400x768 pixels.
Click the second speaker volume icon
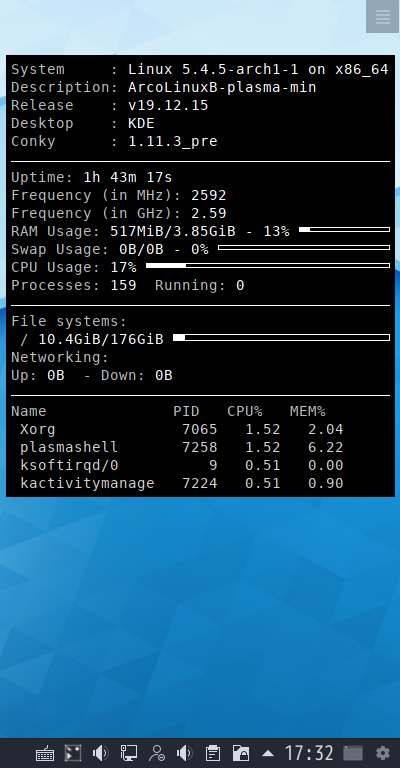[185, 753]
